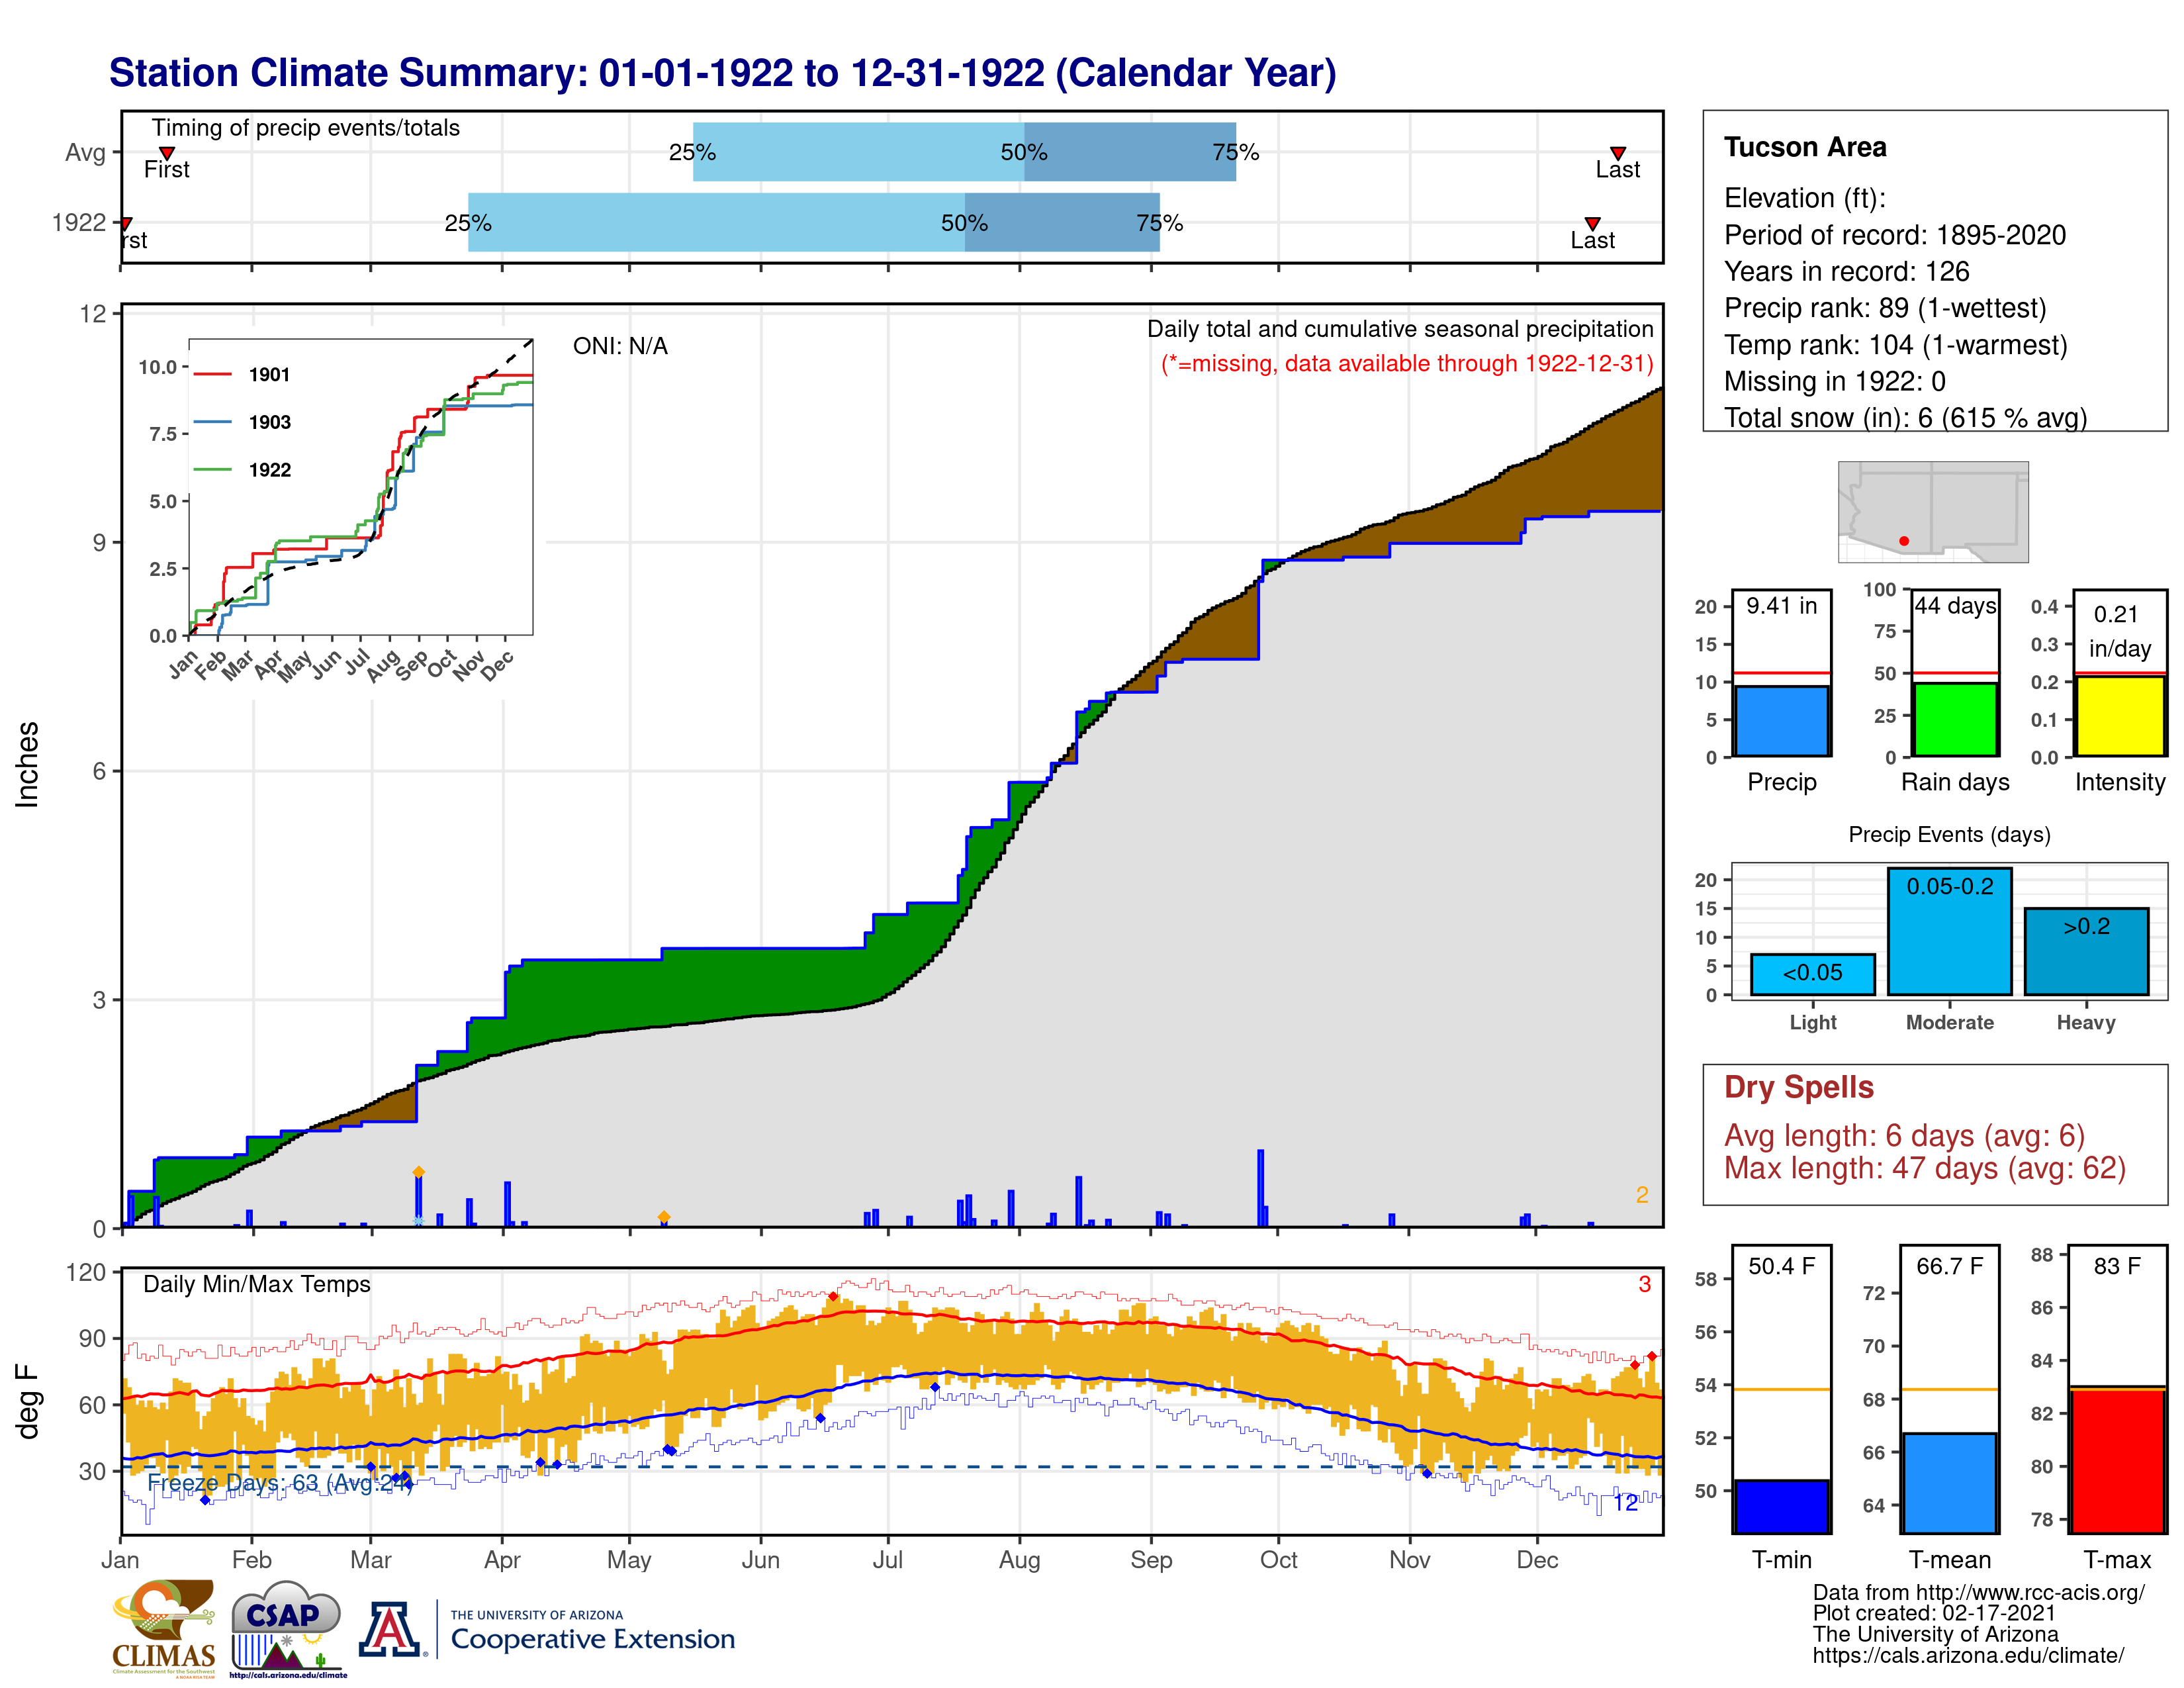Click the 1922 green legend entry
Viewport: 2184px width, 1688px height.
tap(242, 470)
